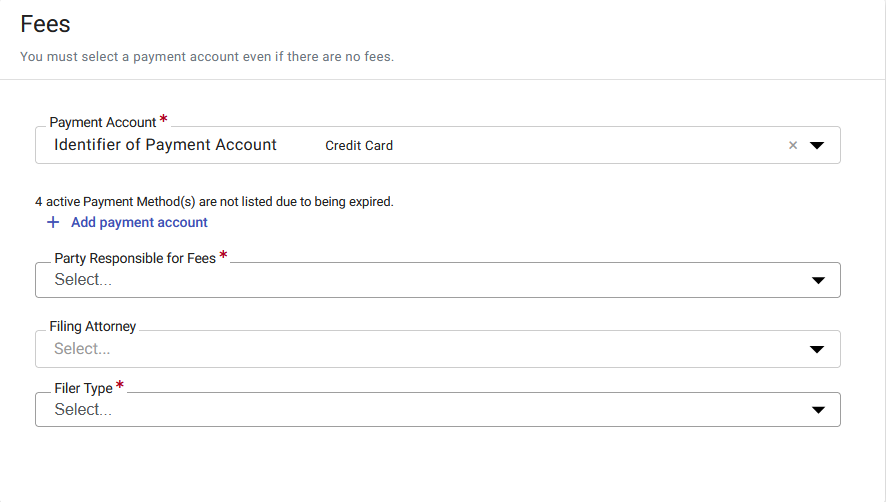The width and height of the screenshot is (886, 502).
Task: Click the Credit Card type text
Action: 359,145
